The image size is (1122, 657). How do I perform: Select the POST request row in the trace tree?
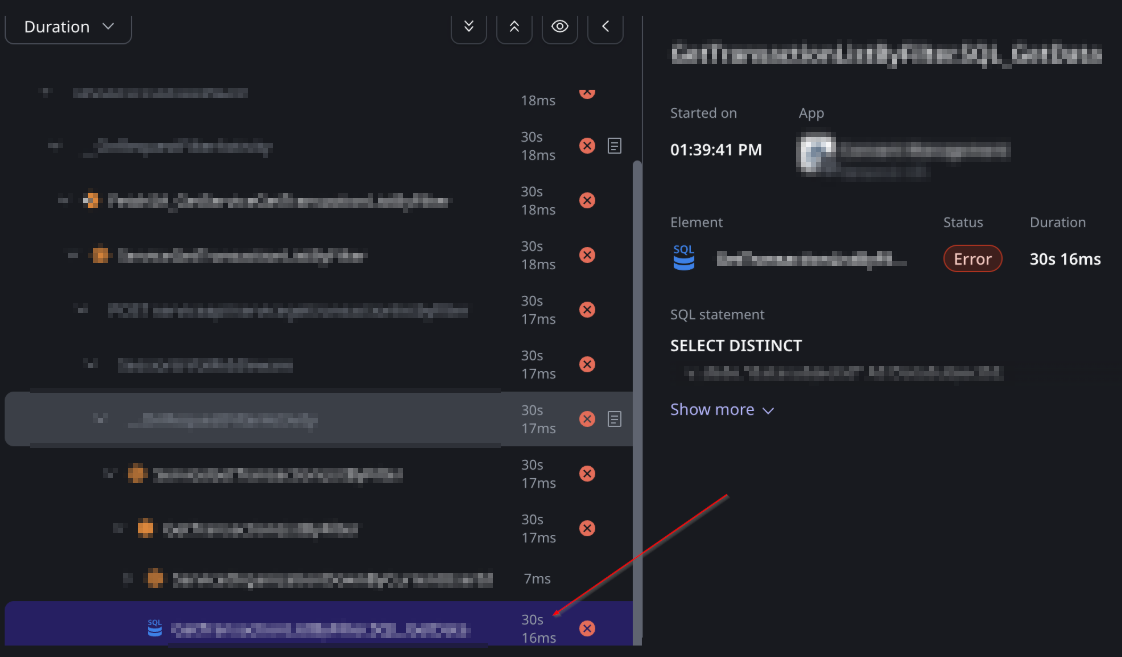tap(288, 310)
